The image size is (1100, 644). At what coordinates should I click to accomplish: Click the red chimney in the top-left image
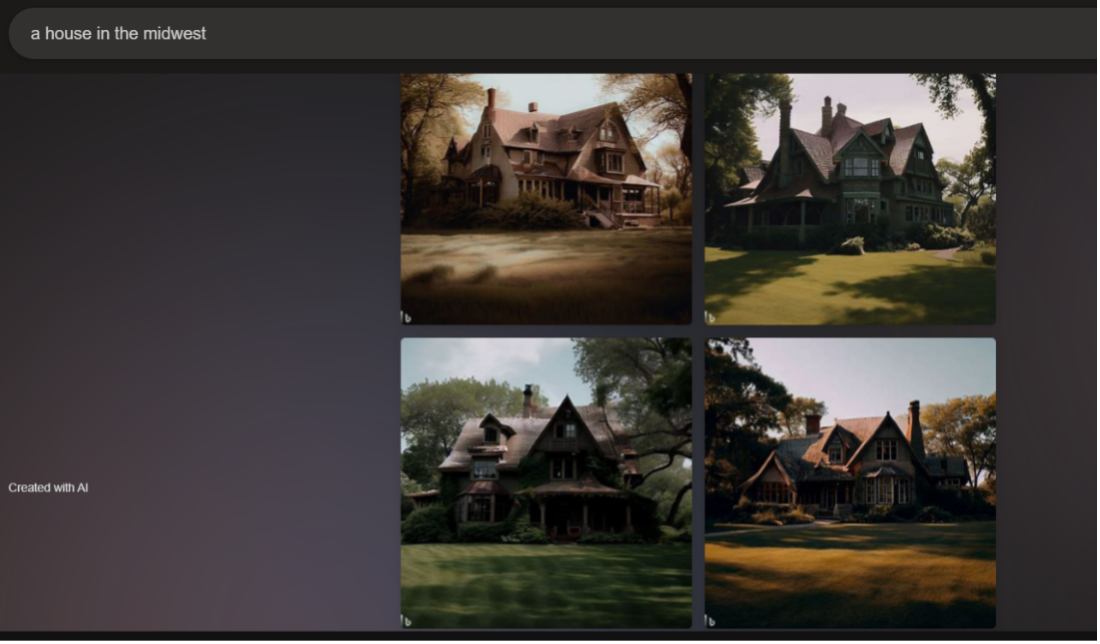[x=491, y=98]
